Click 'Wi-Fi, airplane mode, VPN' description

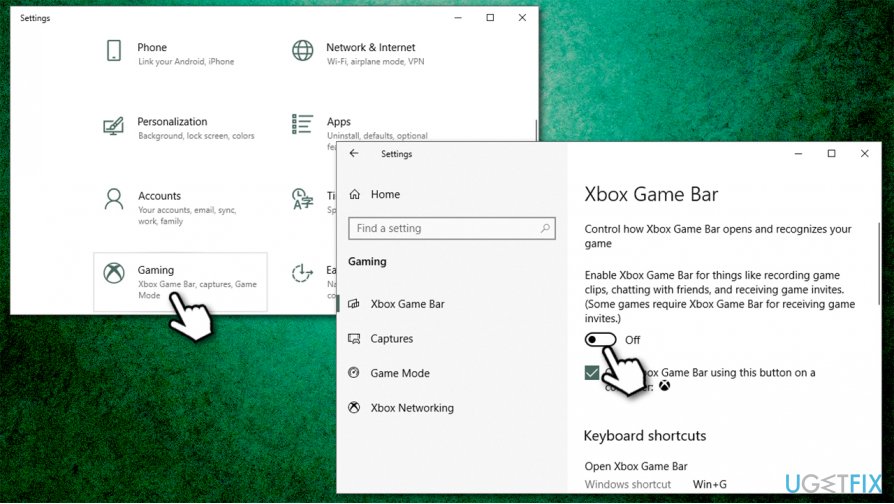(x=375, y=61)
